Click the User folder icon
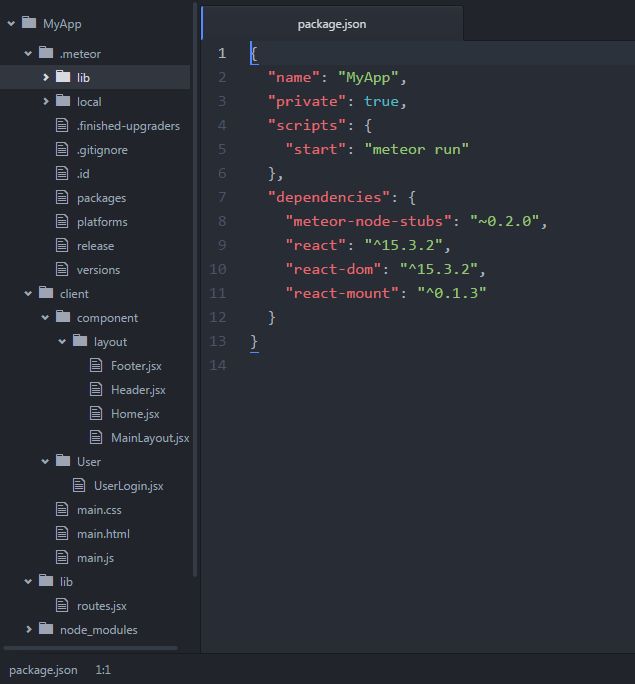635x684 pixels. click(63, 460)
